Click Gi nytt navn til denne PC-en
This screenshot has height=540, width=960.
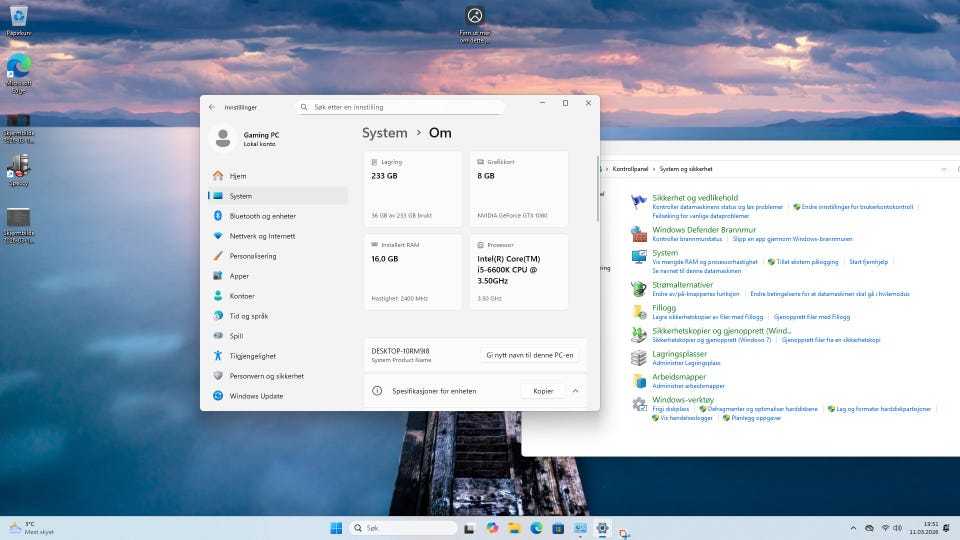(529, 355)
